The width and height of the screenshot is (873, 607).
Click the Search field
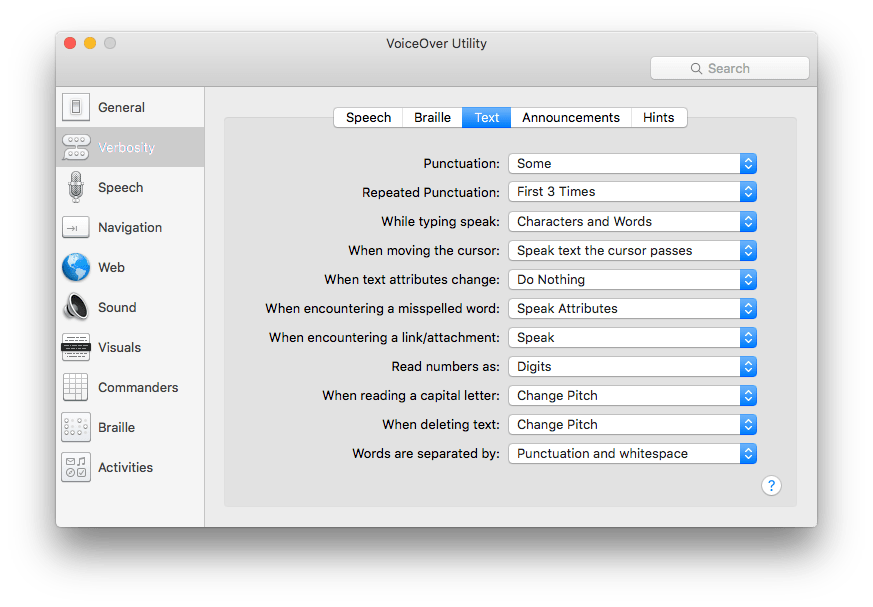(x=729, y=68)
